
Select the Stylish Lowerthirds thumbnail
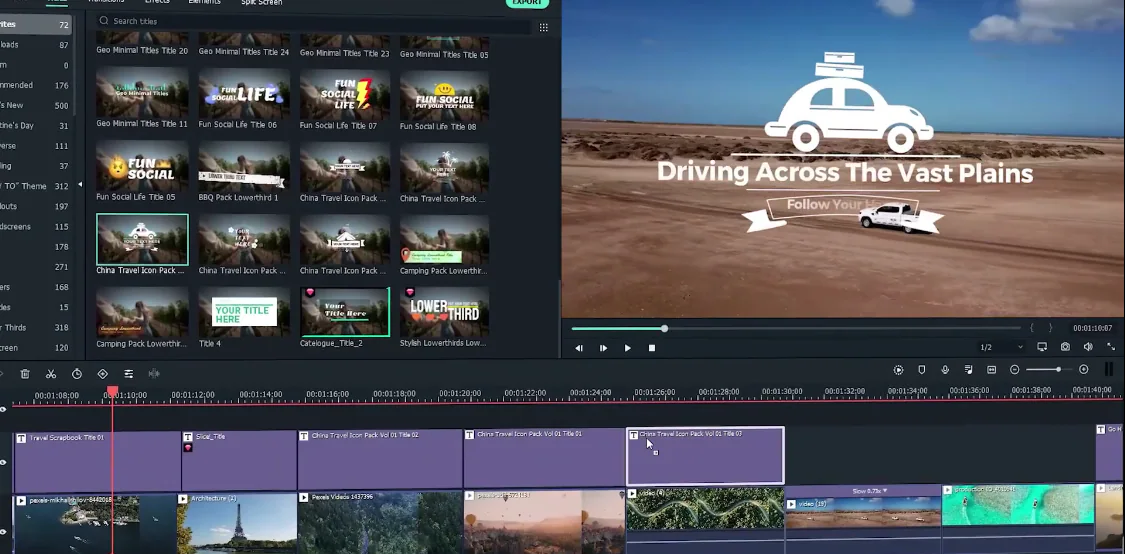(x=445, y=312)
